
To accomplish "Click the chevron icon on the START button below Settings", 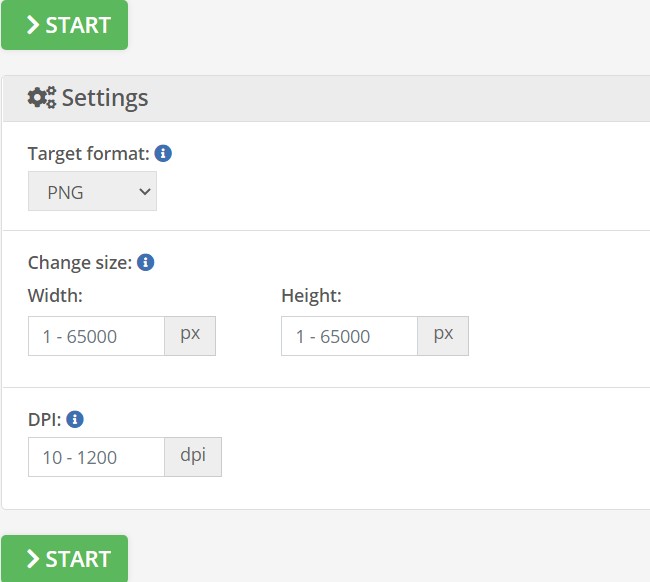I will [x=33, y=558].
